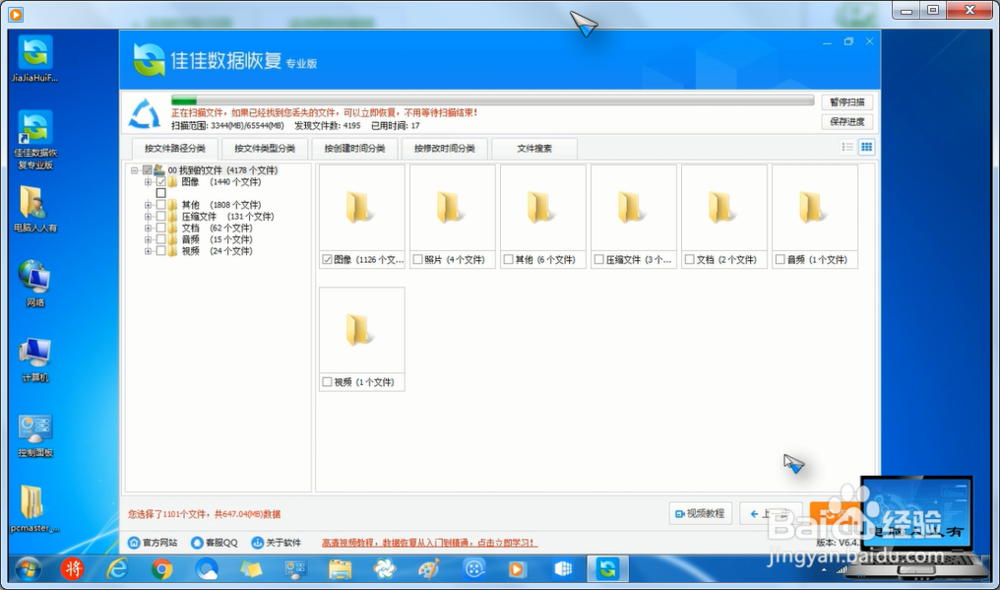Open the 照片 folder thumbnail
1000x590 pixels.
452,208
